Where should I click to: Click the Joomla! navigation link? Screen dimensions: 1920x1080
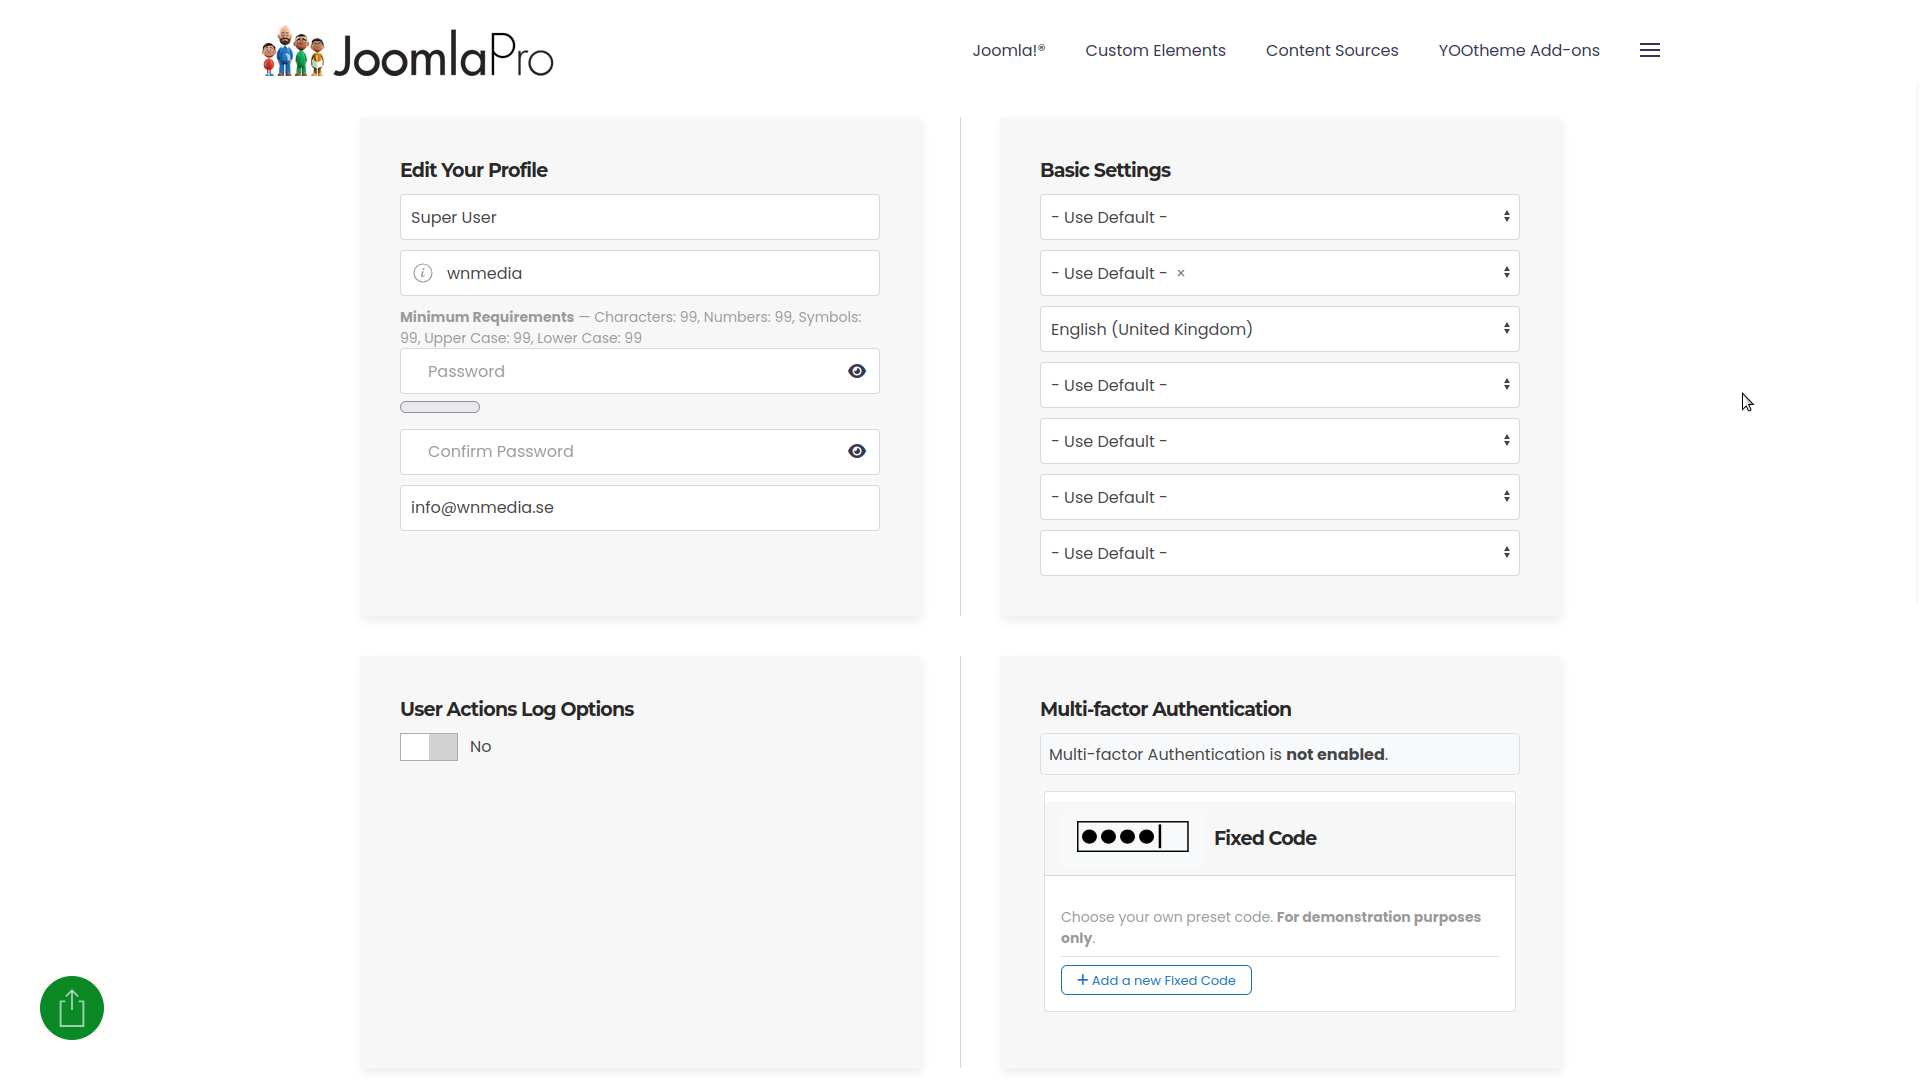click(x=1008, y=50)
